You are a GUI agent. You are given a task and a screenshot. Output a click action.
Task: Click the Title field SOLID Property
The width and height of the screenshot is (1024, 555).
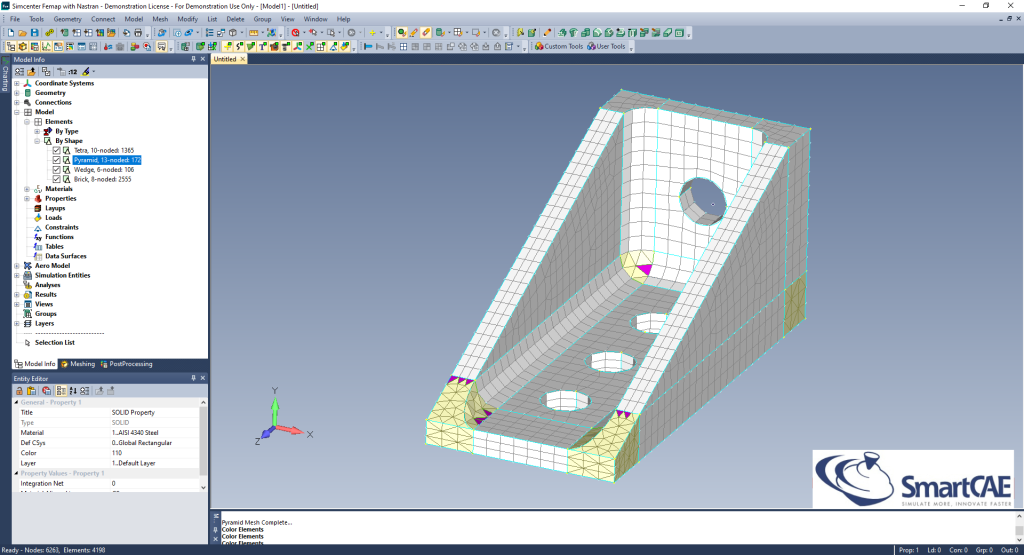tap(154, 412)
